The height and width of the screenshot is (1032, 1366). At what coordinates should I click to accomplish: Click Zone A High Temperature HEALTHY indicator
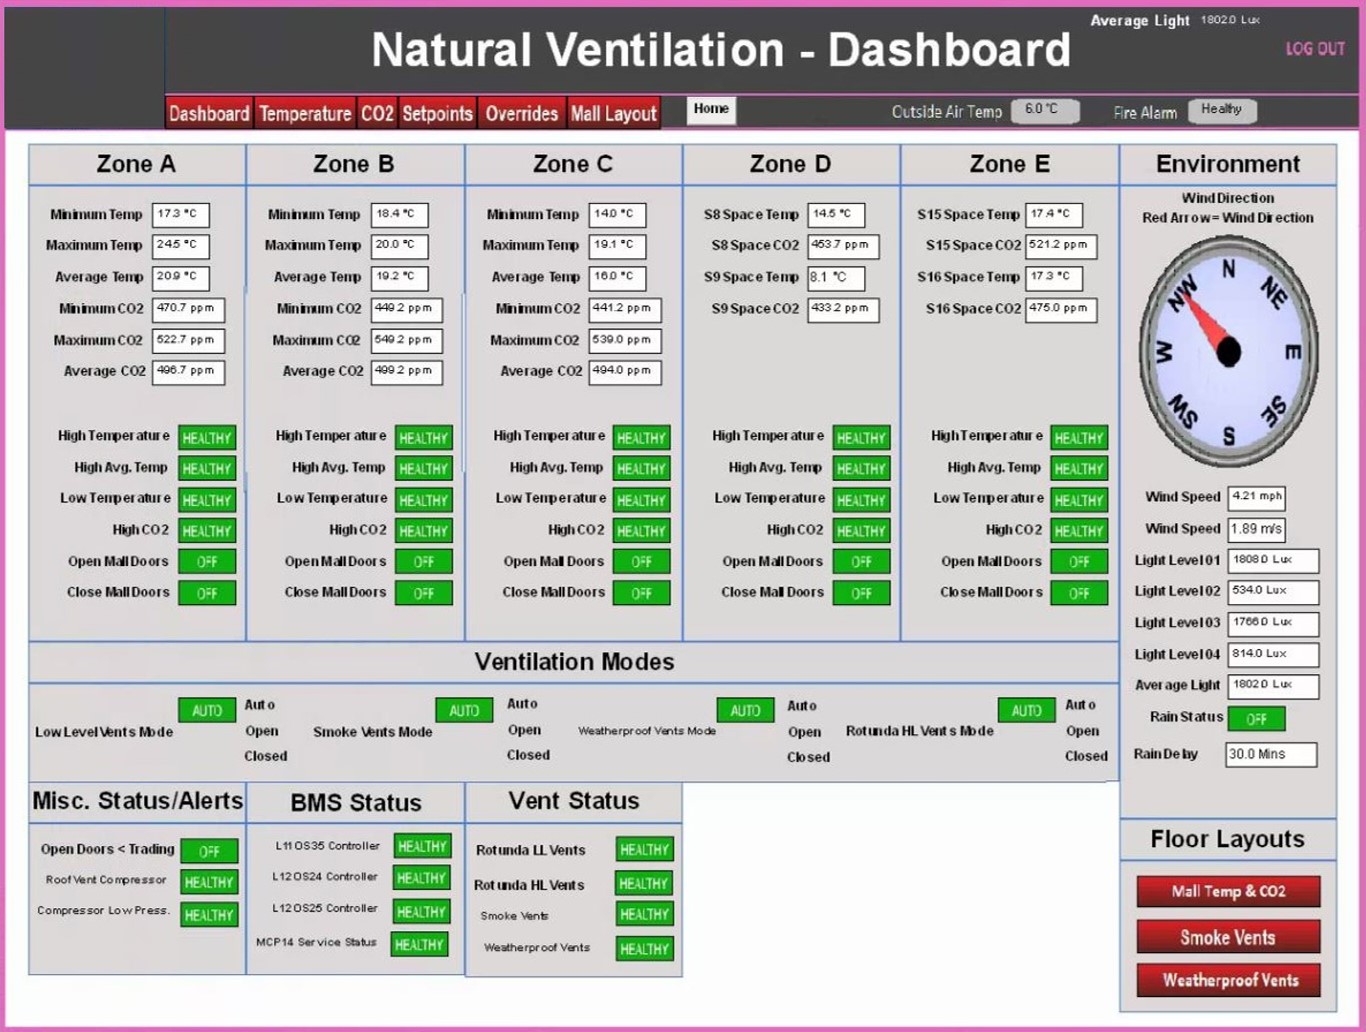[206, 437]
